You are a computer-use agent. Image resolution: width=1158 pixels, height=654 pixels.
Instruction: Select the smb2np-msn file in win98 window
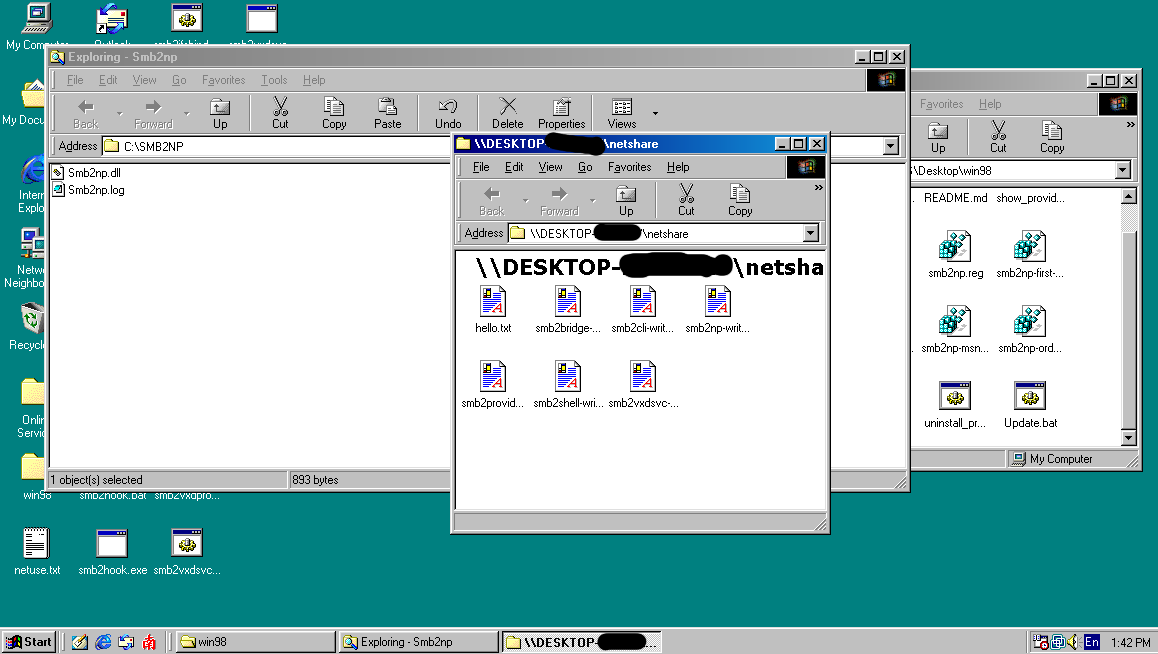(955, 329)
